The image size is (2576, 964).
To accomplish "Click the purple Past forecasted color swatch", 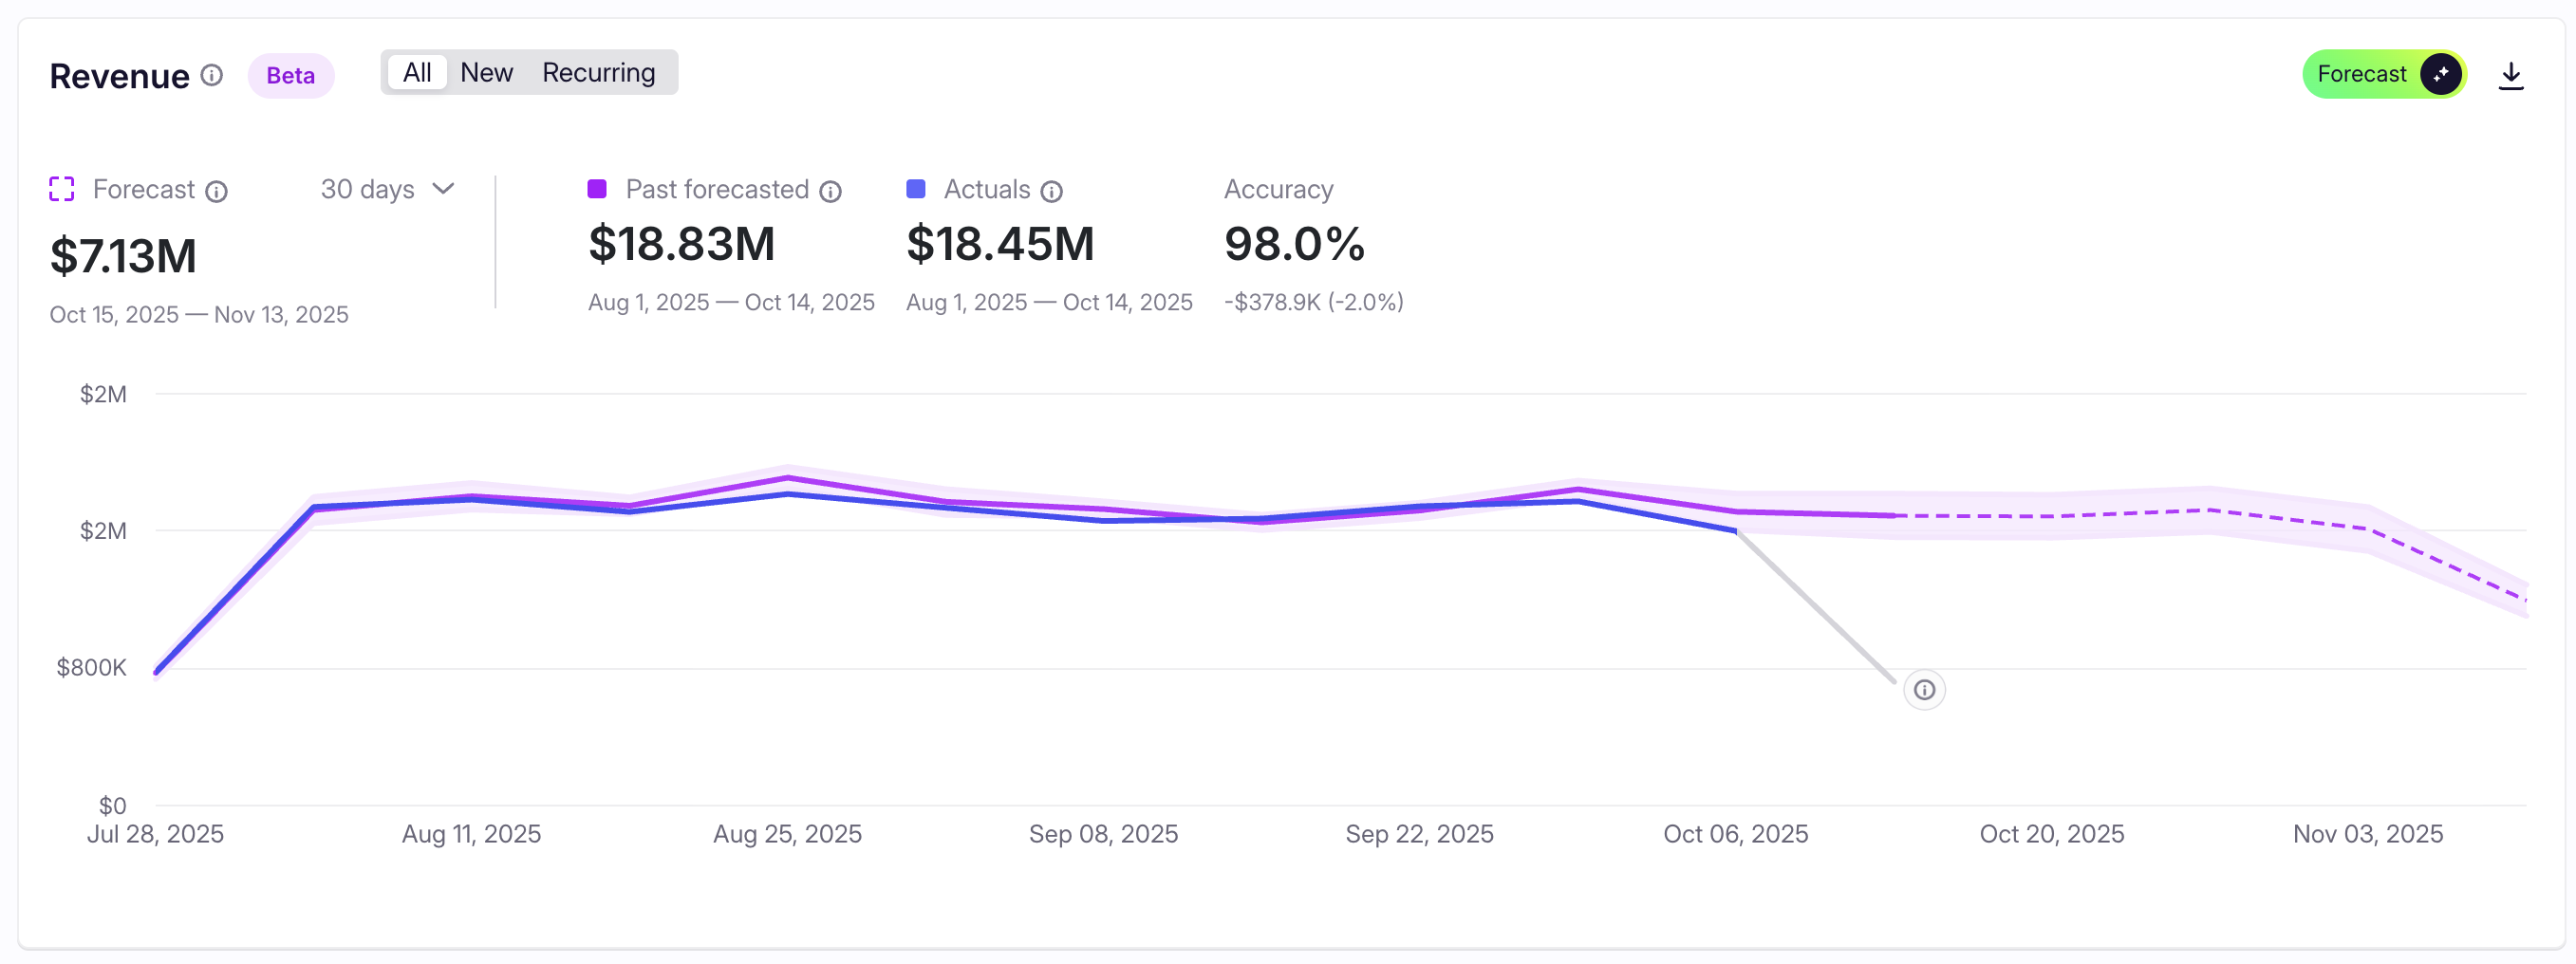I will point(597,189).
